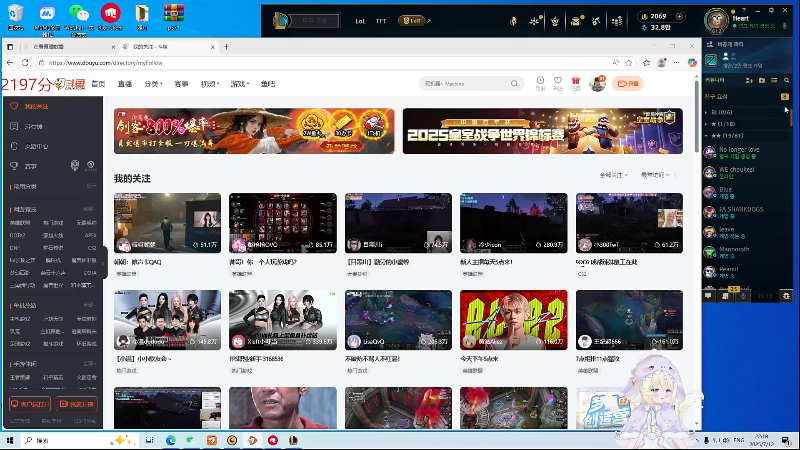800x450 pixels.
Task: Open the 首页 home nav item
Action: pos(98,84)
